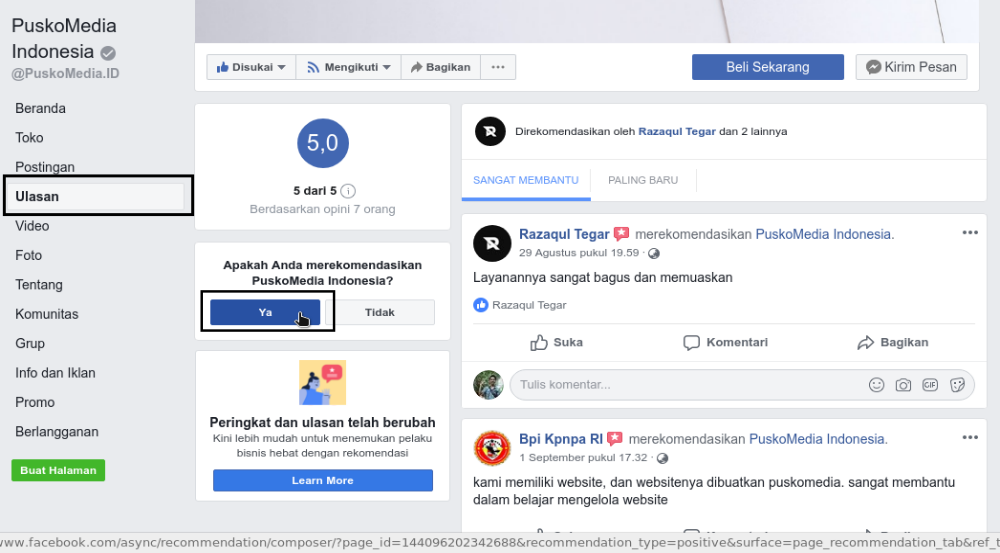Screen dimensions: 1000x553
Task: Open the Mengikuti following dropdown
Action: click(349, 67)
